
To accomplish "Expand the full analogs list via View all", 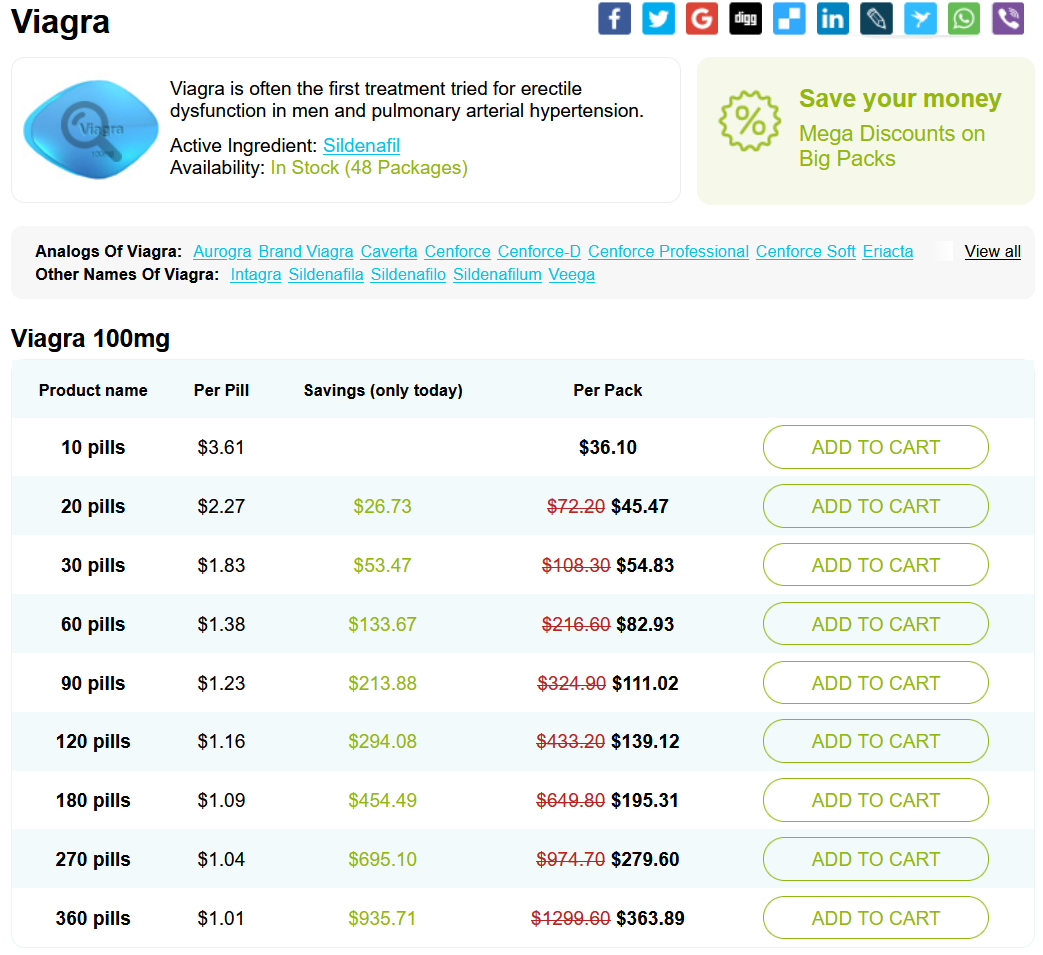I will (992, 251).
